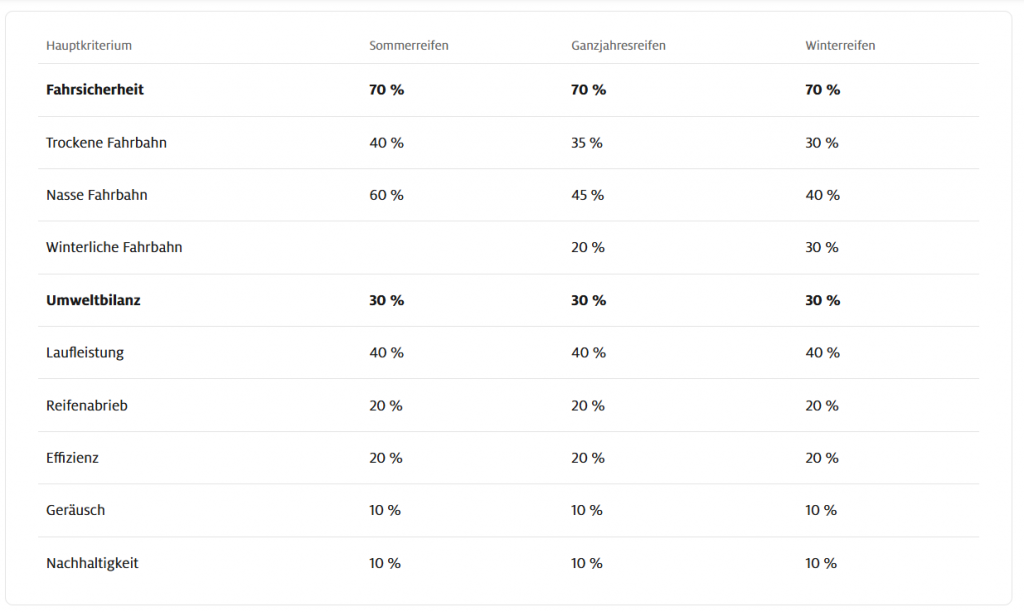This screenshot has width=1024, height=612.
Task: Click the Hauptkriterium column header
Action: (x=89, y=46)
